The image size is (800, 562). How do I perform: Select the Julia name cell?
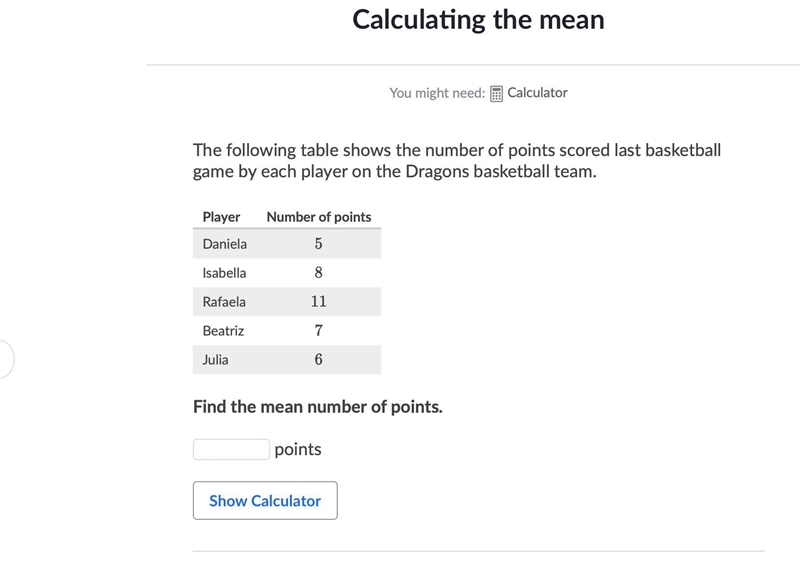click(x=215, y=360)
